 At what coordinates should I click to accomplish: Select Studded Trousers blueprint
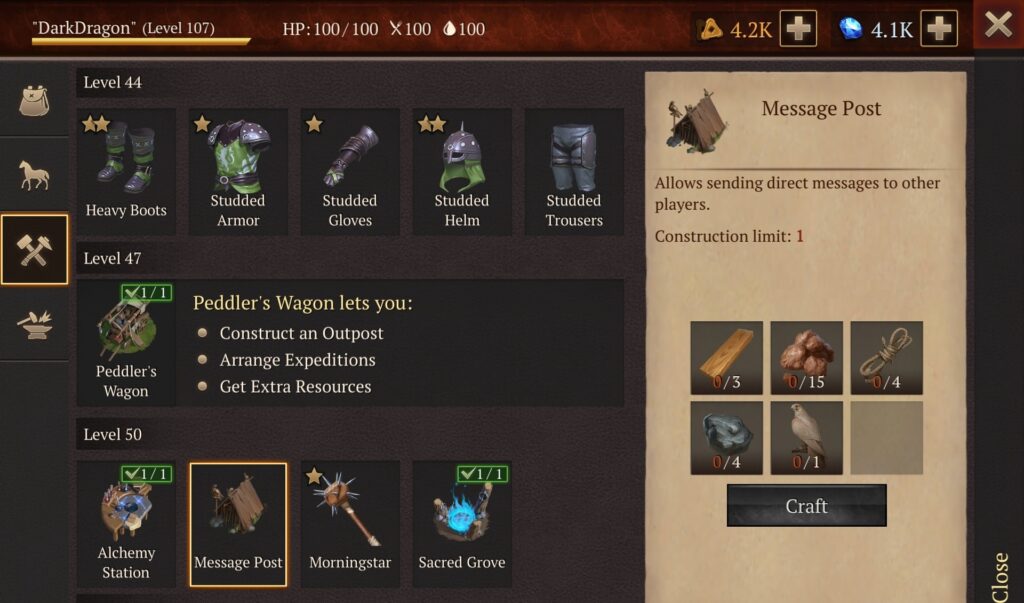tap(574, 172)
